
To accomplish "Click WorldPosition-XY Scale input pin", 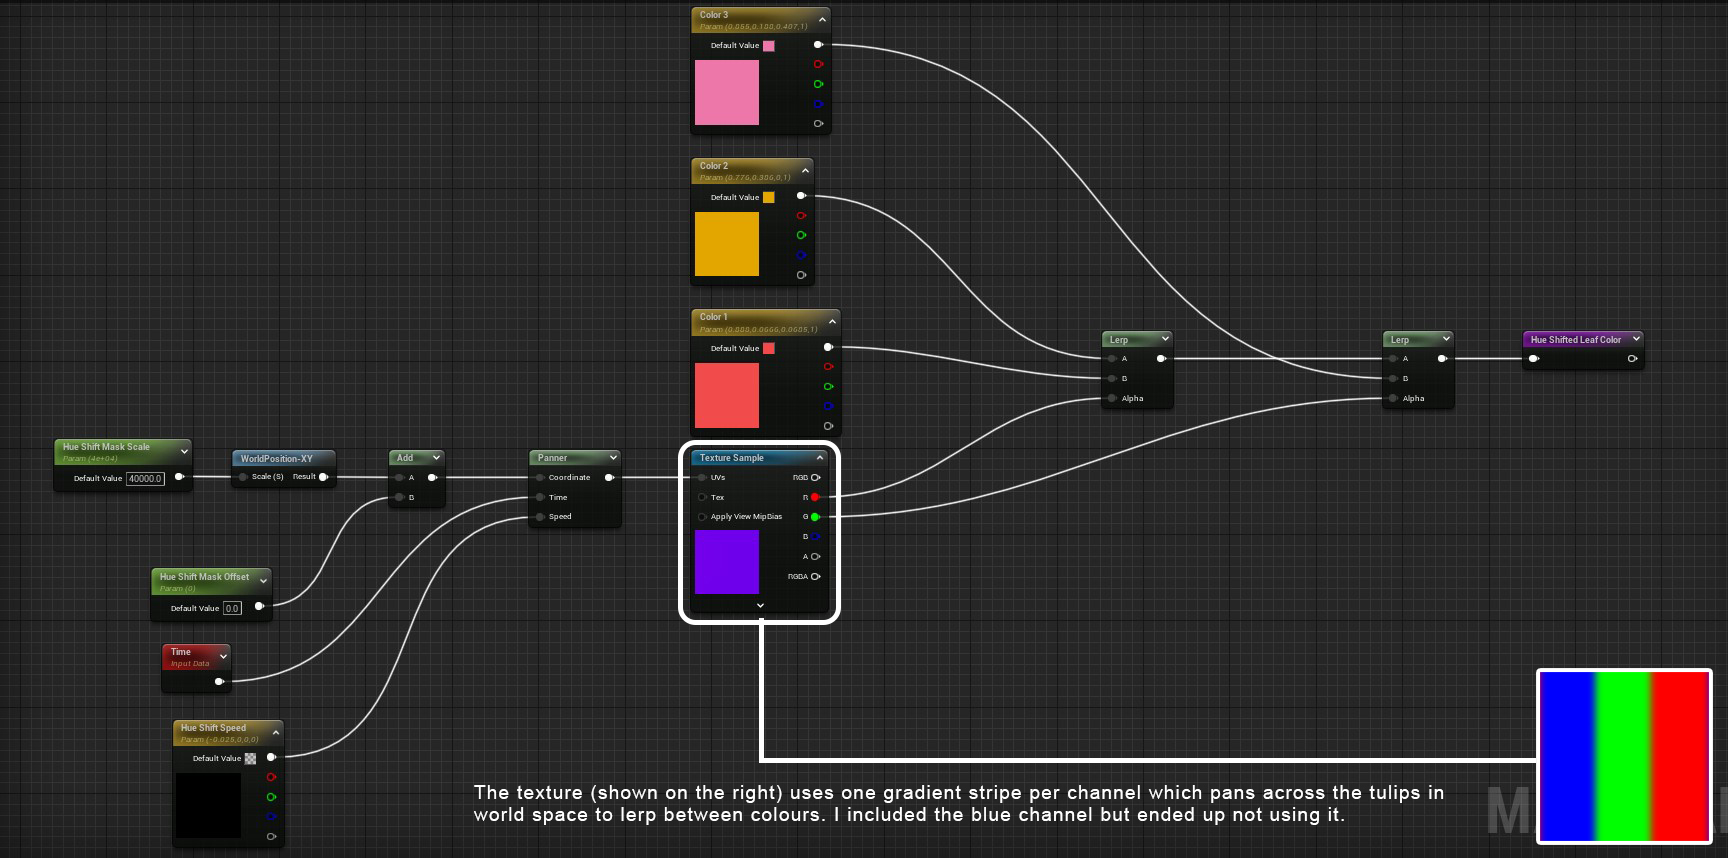I will point(243,477).
